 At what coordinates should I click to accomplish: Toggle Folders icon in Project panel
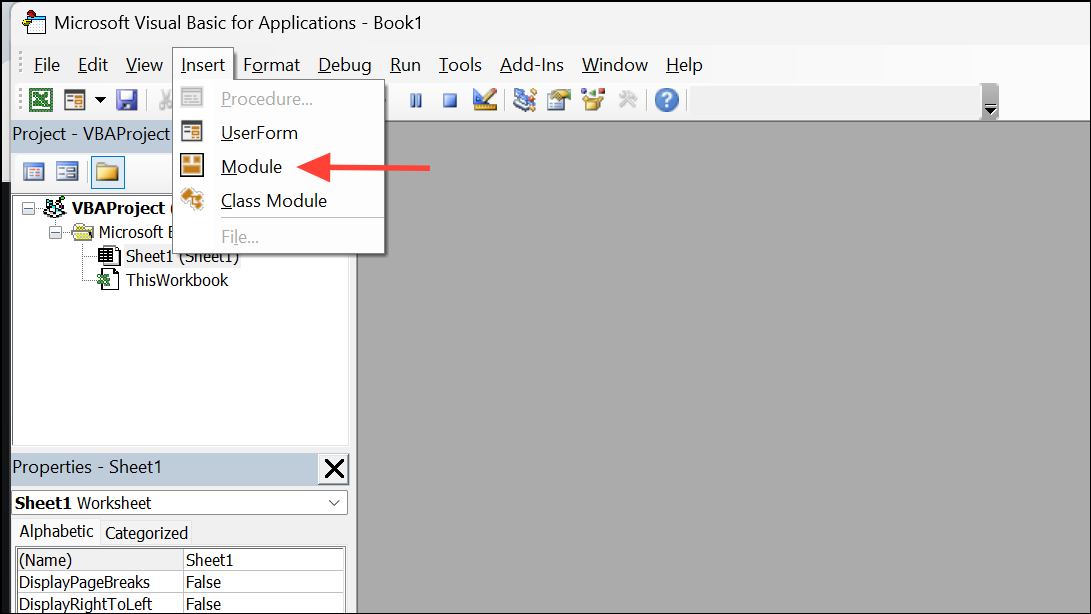[107, 172]
